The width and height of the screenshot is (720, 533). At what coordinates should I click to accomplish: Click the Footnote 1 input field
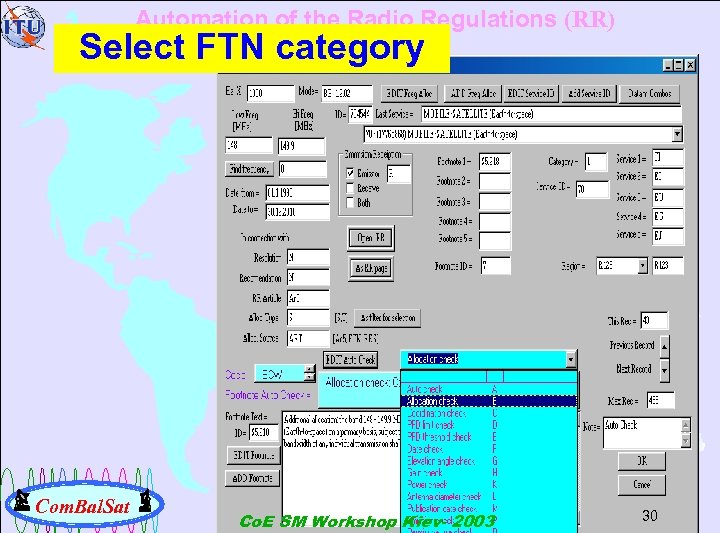pos(495,162)
